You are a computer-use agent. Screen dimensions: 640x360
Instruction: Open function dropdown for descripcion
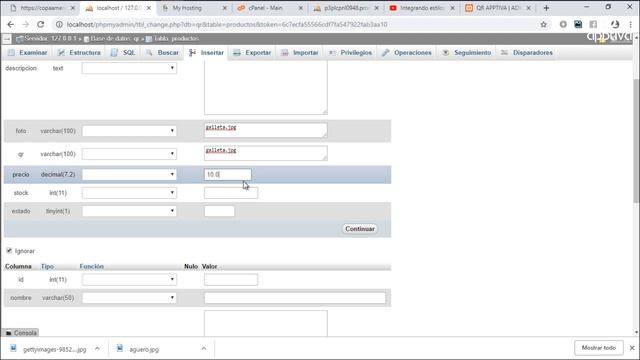(x=129, y=68)
